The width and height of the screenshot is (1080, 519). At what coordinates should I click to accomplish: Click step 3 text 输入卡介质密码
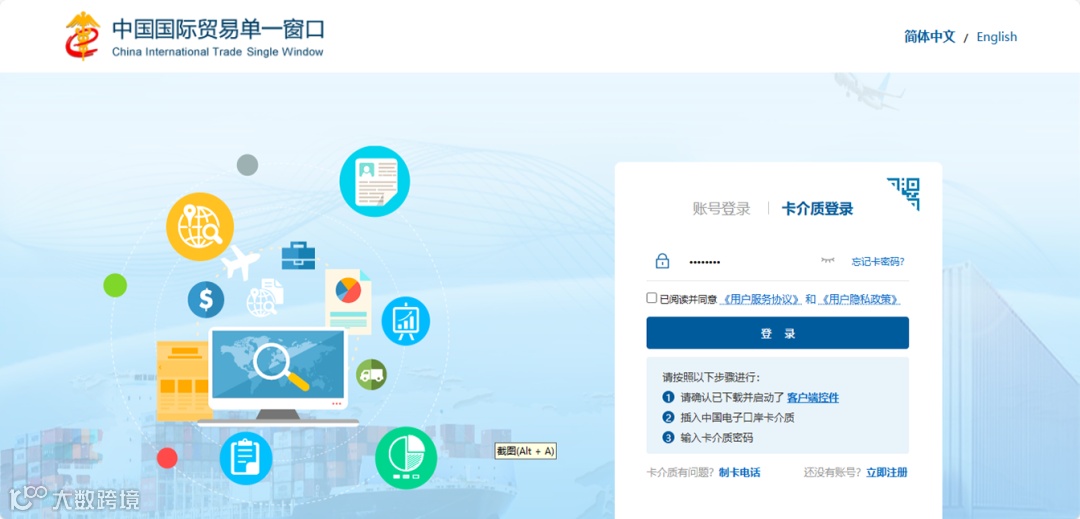(716, 437)
